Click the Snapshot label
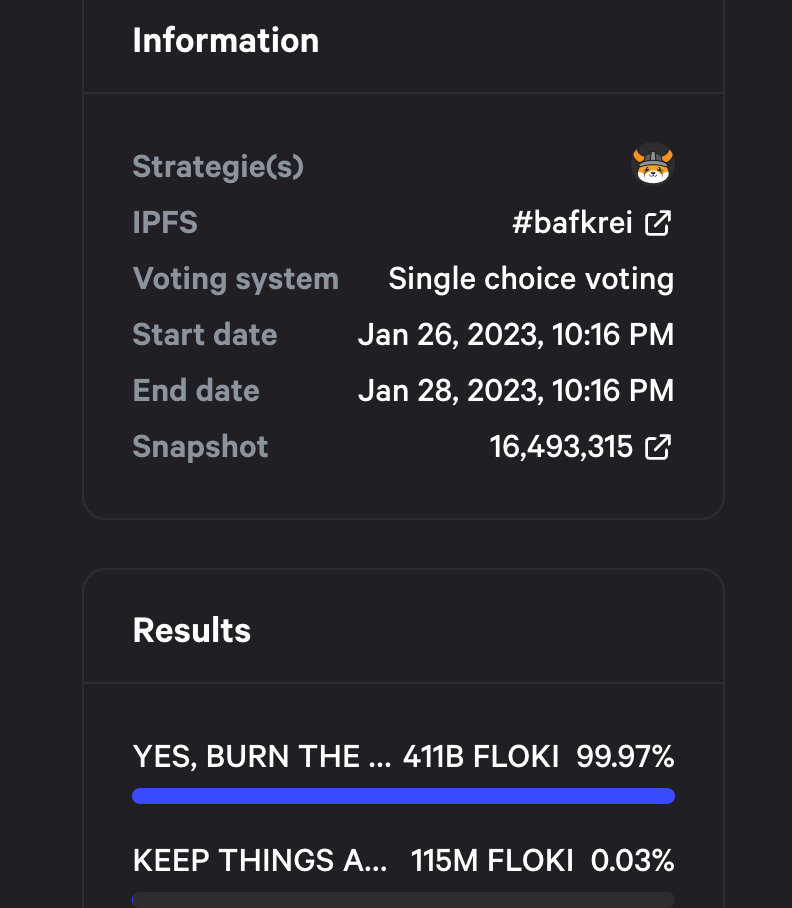The image size is (792, 908). [x=200, y=446]
